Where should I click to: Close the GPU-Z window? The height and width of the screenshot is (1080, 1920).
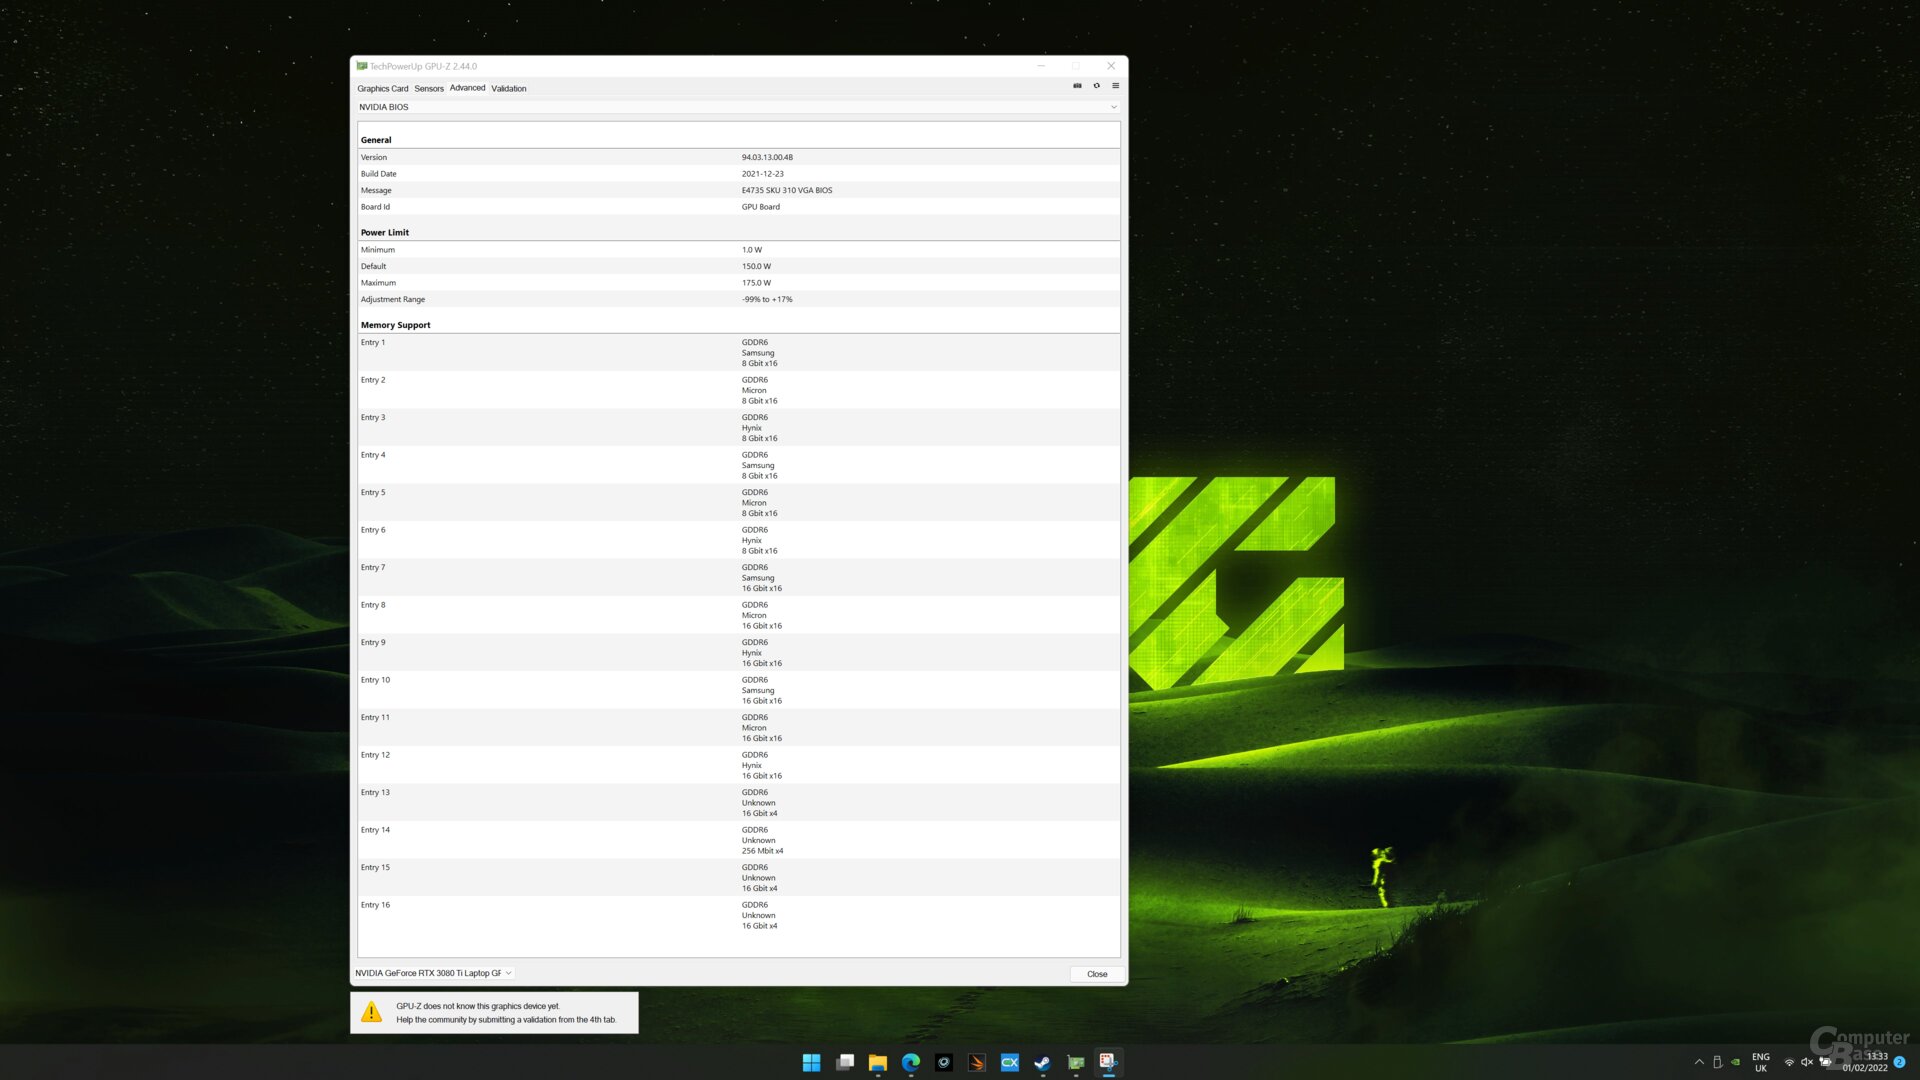point(1111,66)
